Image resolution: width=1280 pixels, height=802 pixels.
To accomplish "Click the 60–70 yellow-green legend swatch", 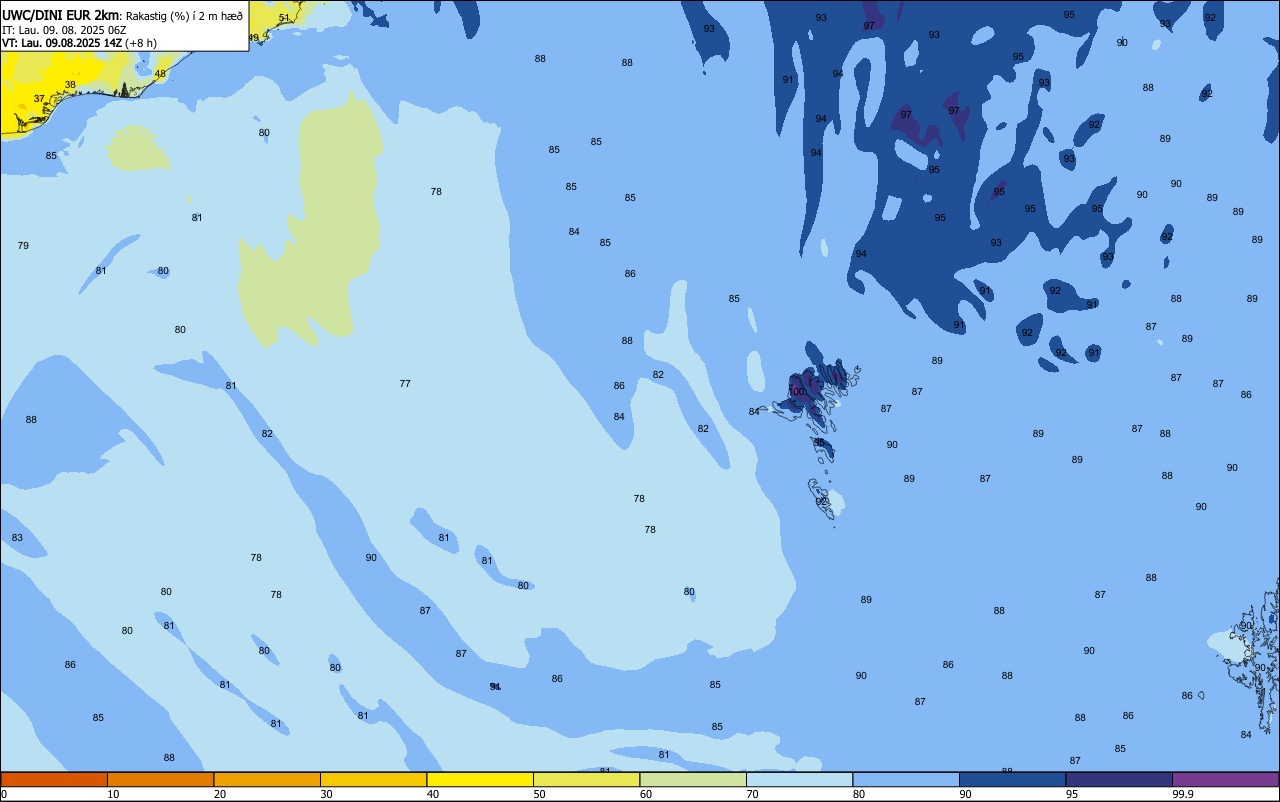I will [x=693, y=779].
